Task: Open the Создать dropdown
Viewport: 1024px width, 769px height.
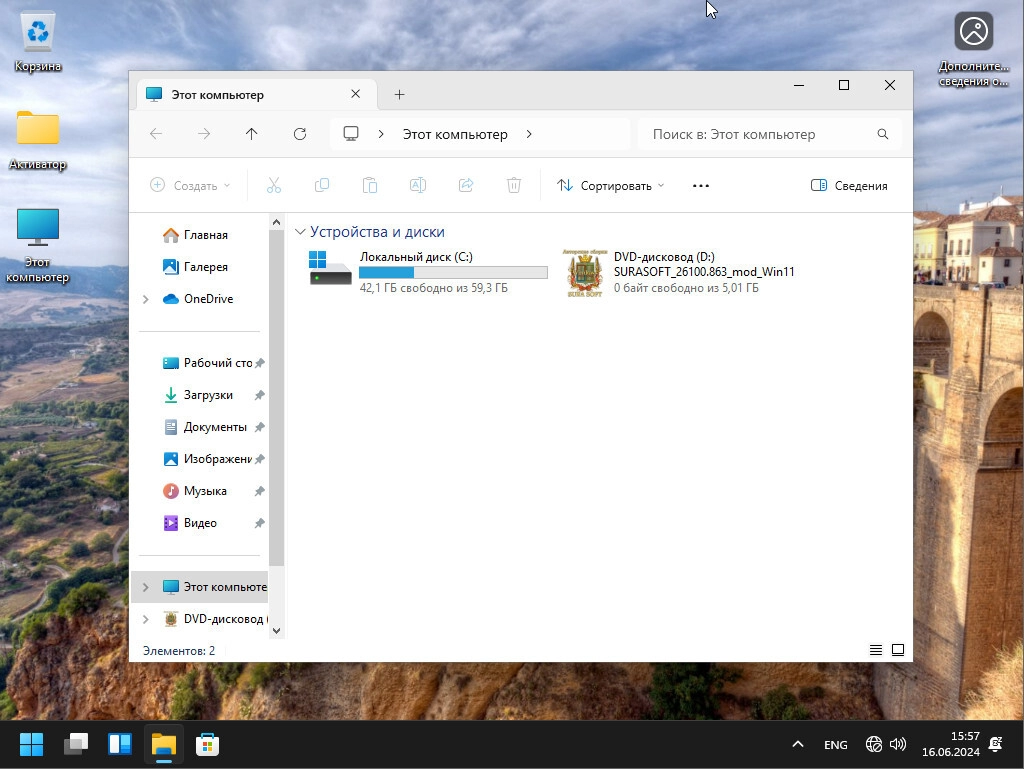Action: [190, 185]
